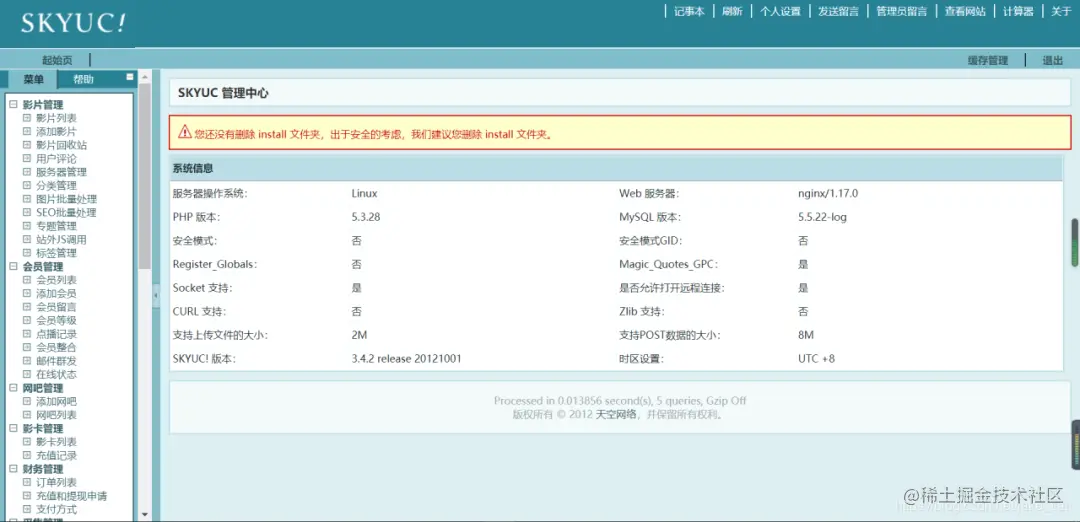The width and height of the screenshot is (1080, 522).
Task: Open 添加网吧 in the sidebar
Action: (56, 401)
